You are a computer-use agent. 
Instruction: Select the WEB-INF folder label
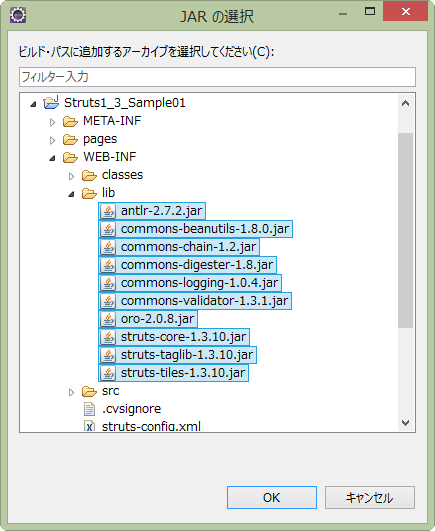[x=110, y=157]
